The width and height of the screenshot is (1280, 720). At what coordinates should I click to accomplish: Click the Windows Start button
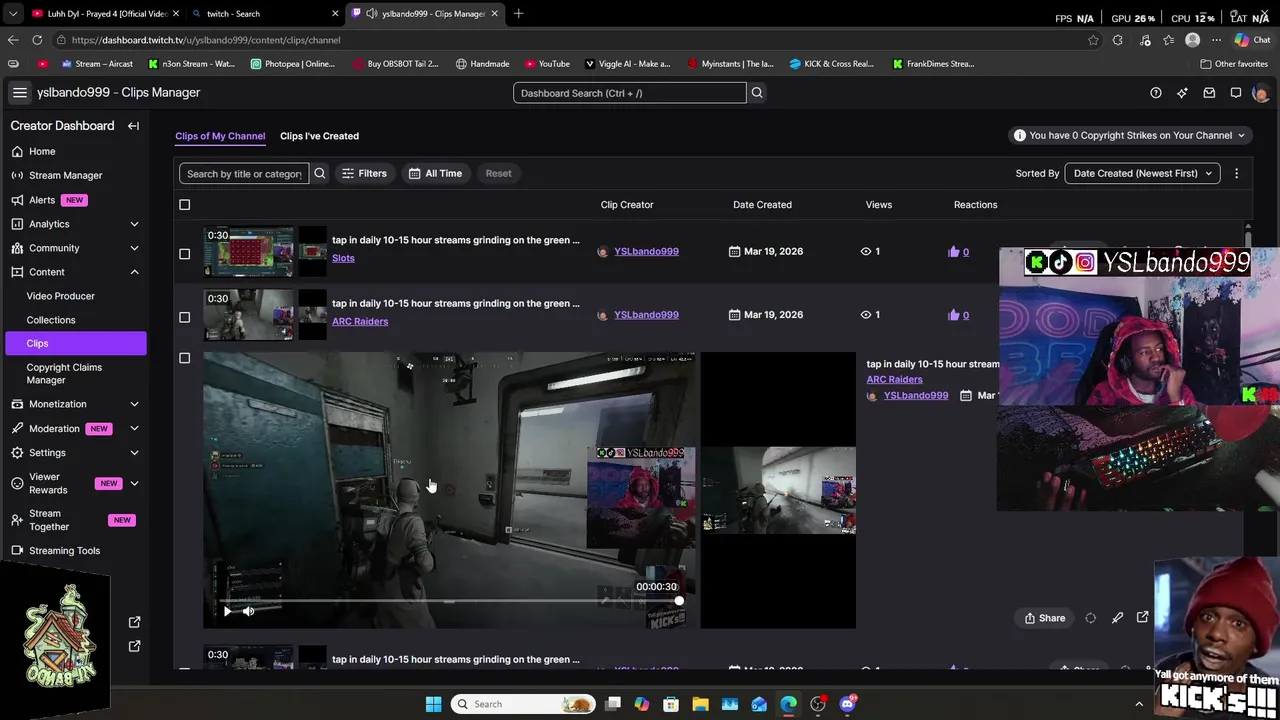pos(433,704)
